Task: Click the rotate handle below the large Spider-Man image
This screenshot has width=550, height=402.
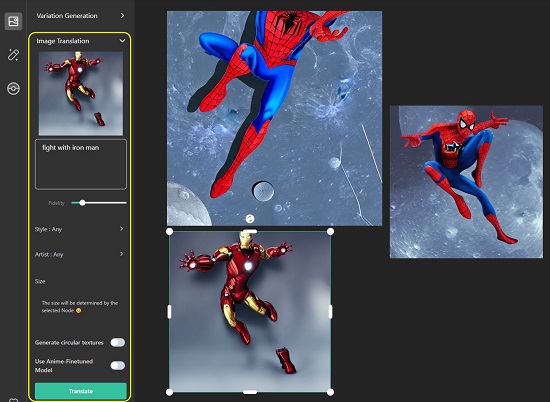Action: tap(250, 219)
